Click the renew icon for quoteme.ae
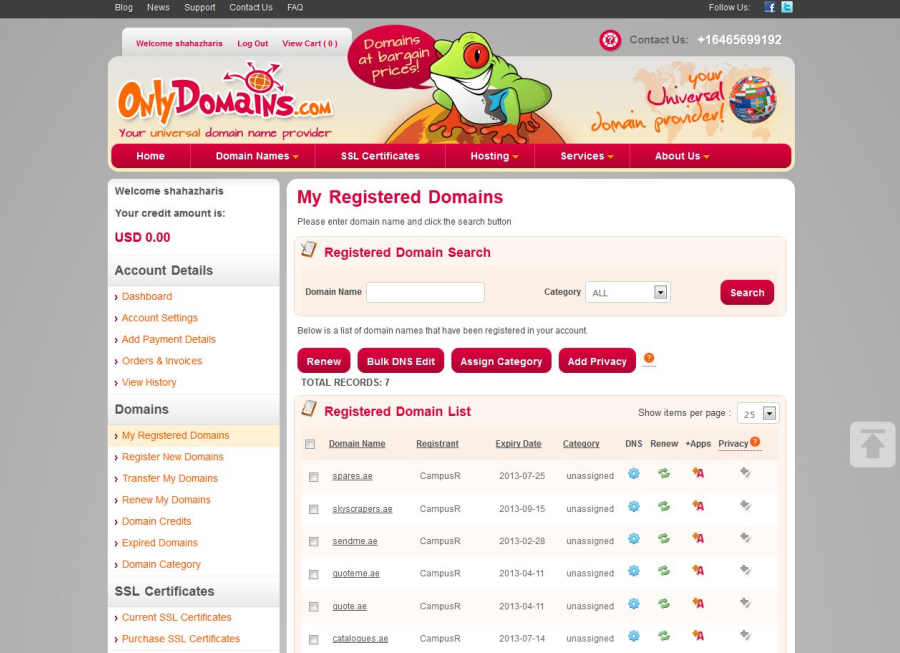900x653 pixels. click(664, 570)
